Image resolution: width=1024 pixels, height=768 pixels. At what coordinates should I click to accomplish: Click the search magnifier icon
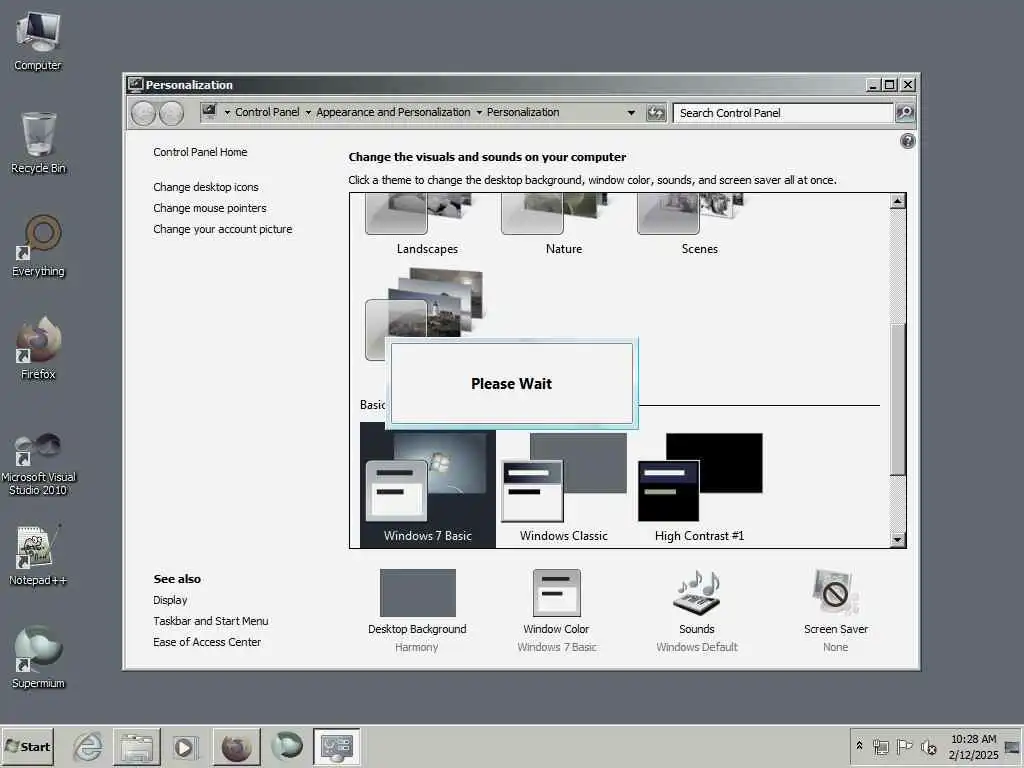[904, 113]
